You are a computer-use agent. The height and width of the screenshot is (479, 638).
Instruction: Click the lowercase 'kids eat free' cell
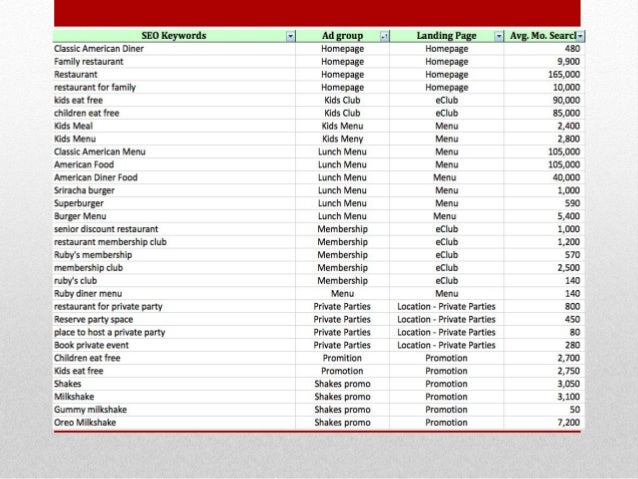point(174,100)
